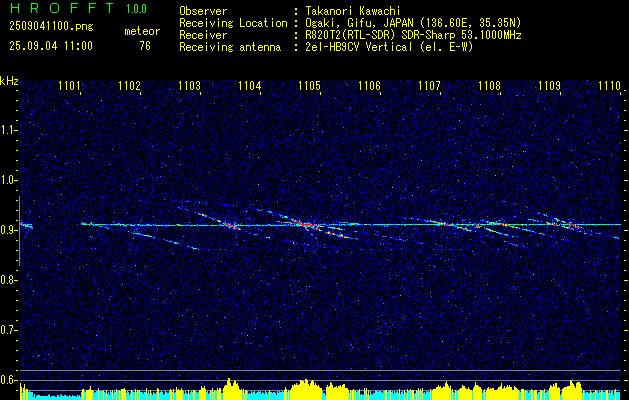Click frequency axis label 0.8
Image resolution: width=629 pixels, height=400 pixels.
[7, 280]
